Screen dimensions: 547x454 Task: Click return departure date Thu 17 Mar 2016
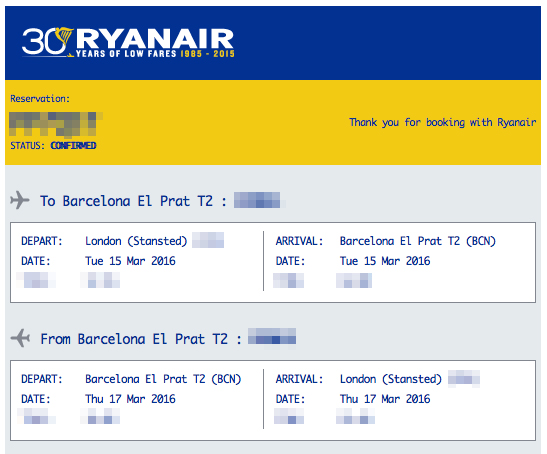130,399
